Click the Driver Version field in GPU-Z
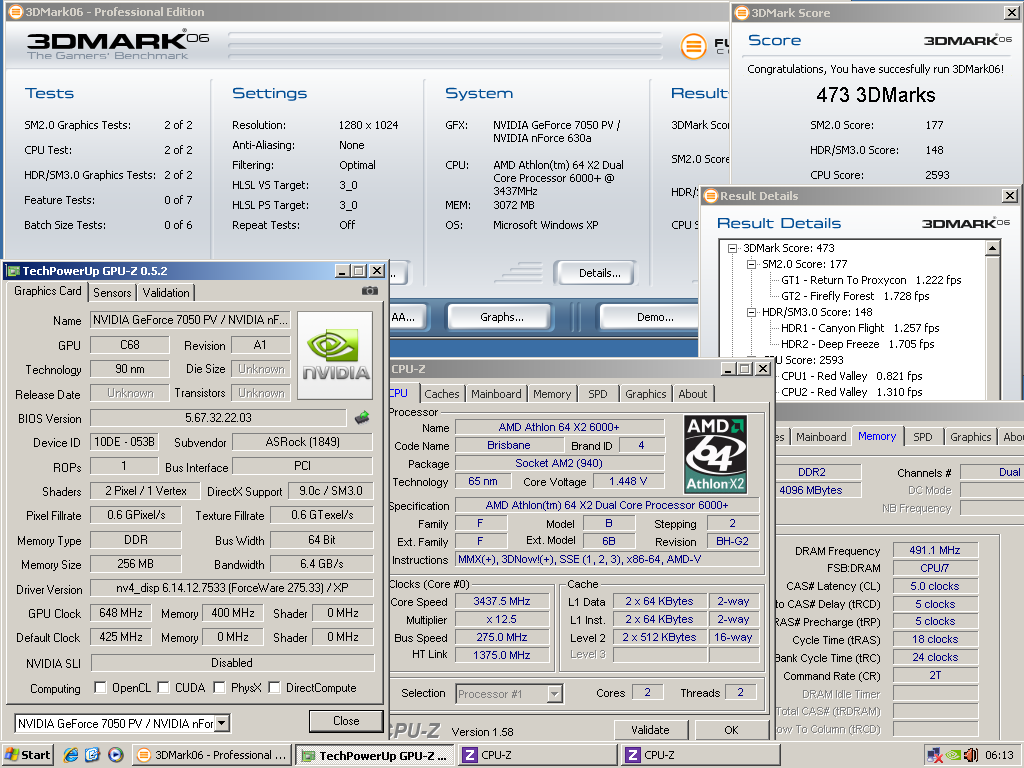This screenshot has height=768, width=1024. point(232,588)
